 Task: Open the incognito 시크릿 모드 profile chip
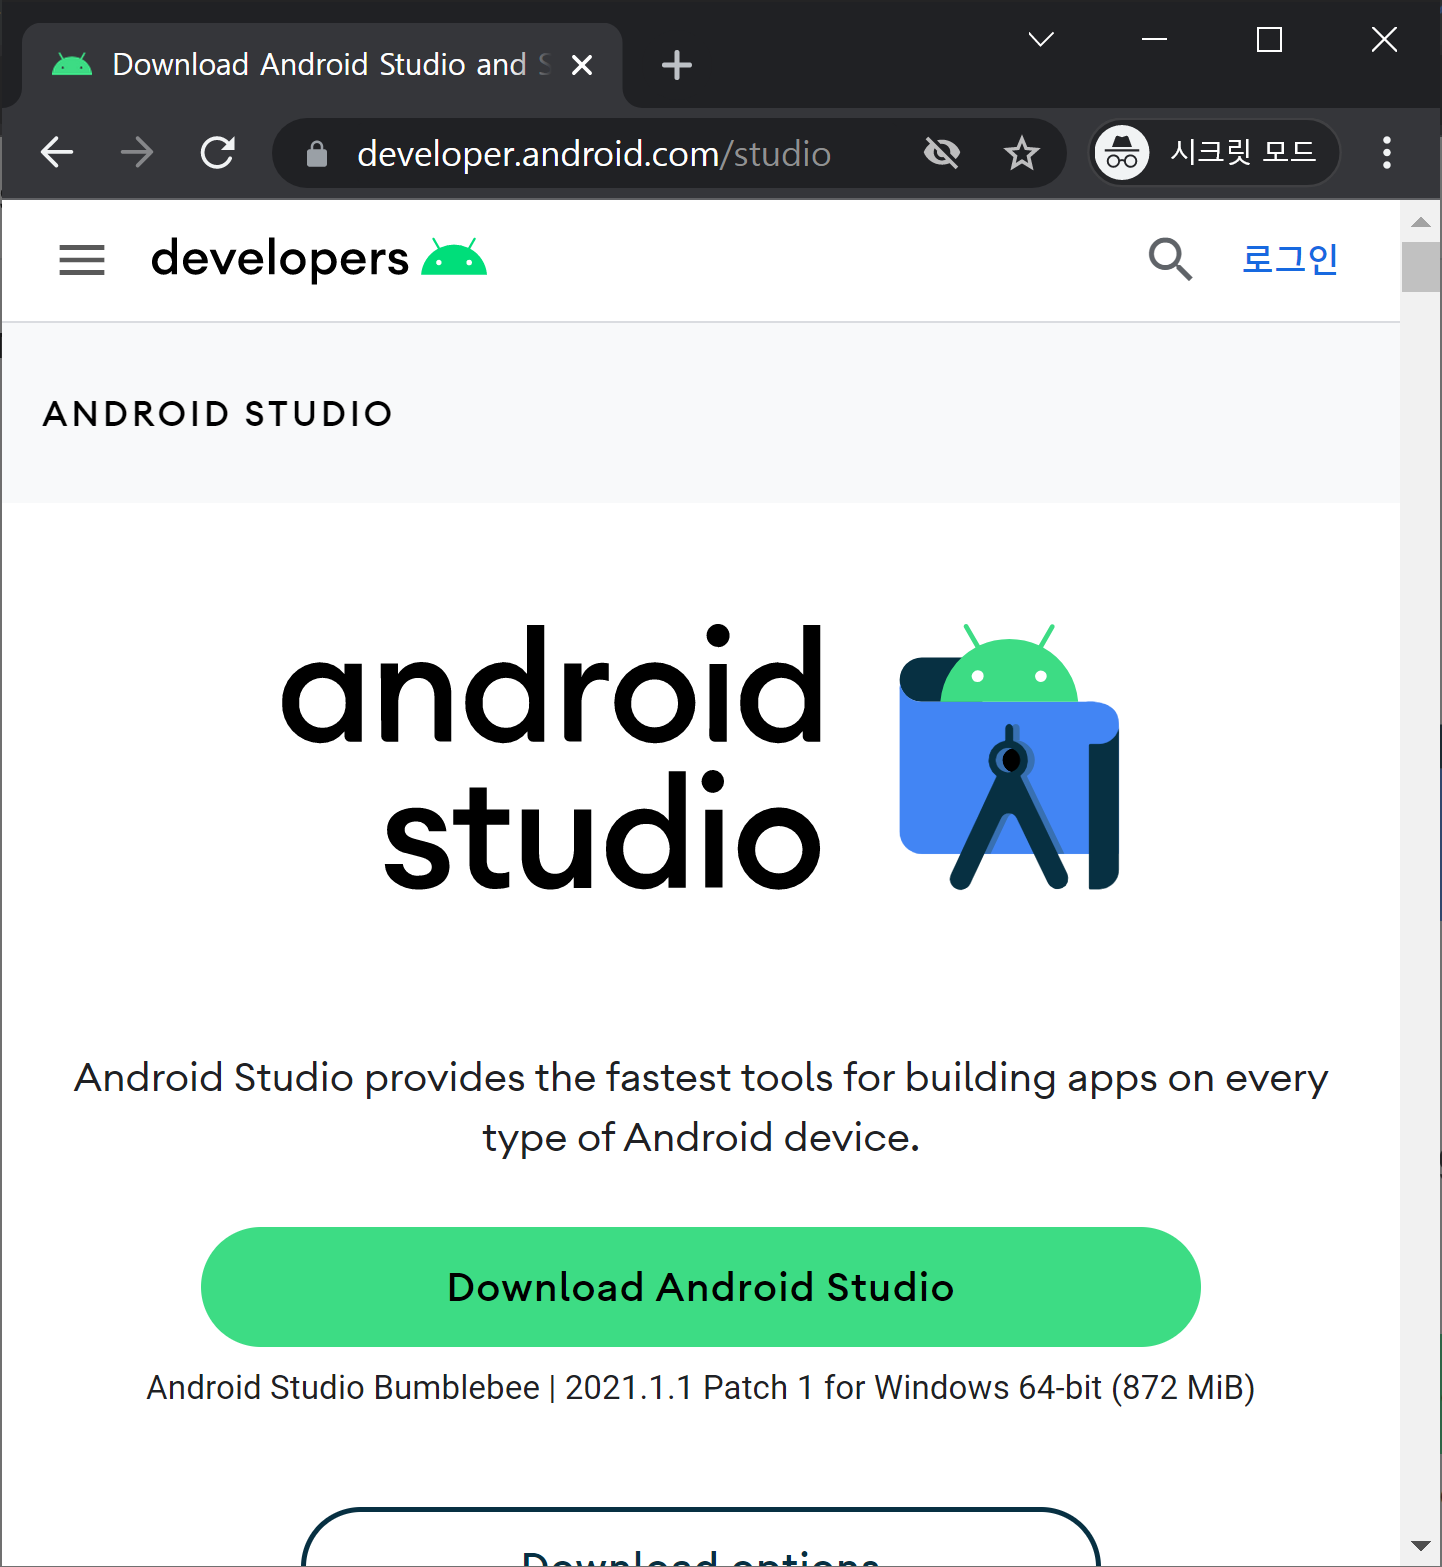tap(1214, 153)
